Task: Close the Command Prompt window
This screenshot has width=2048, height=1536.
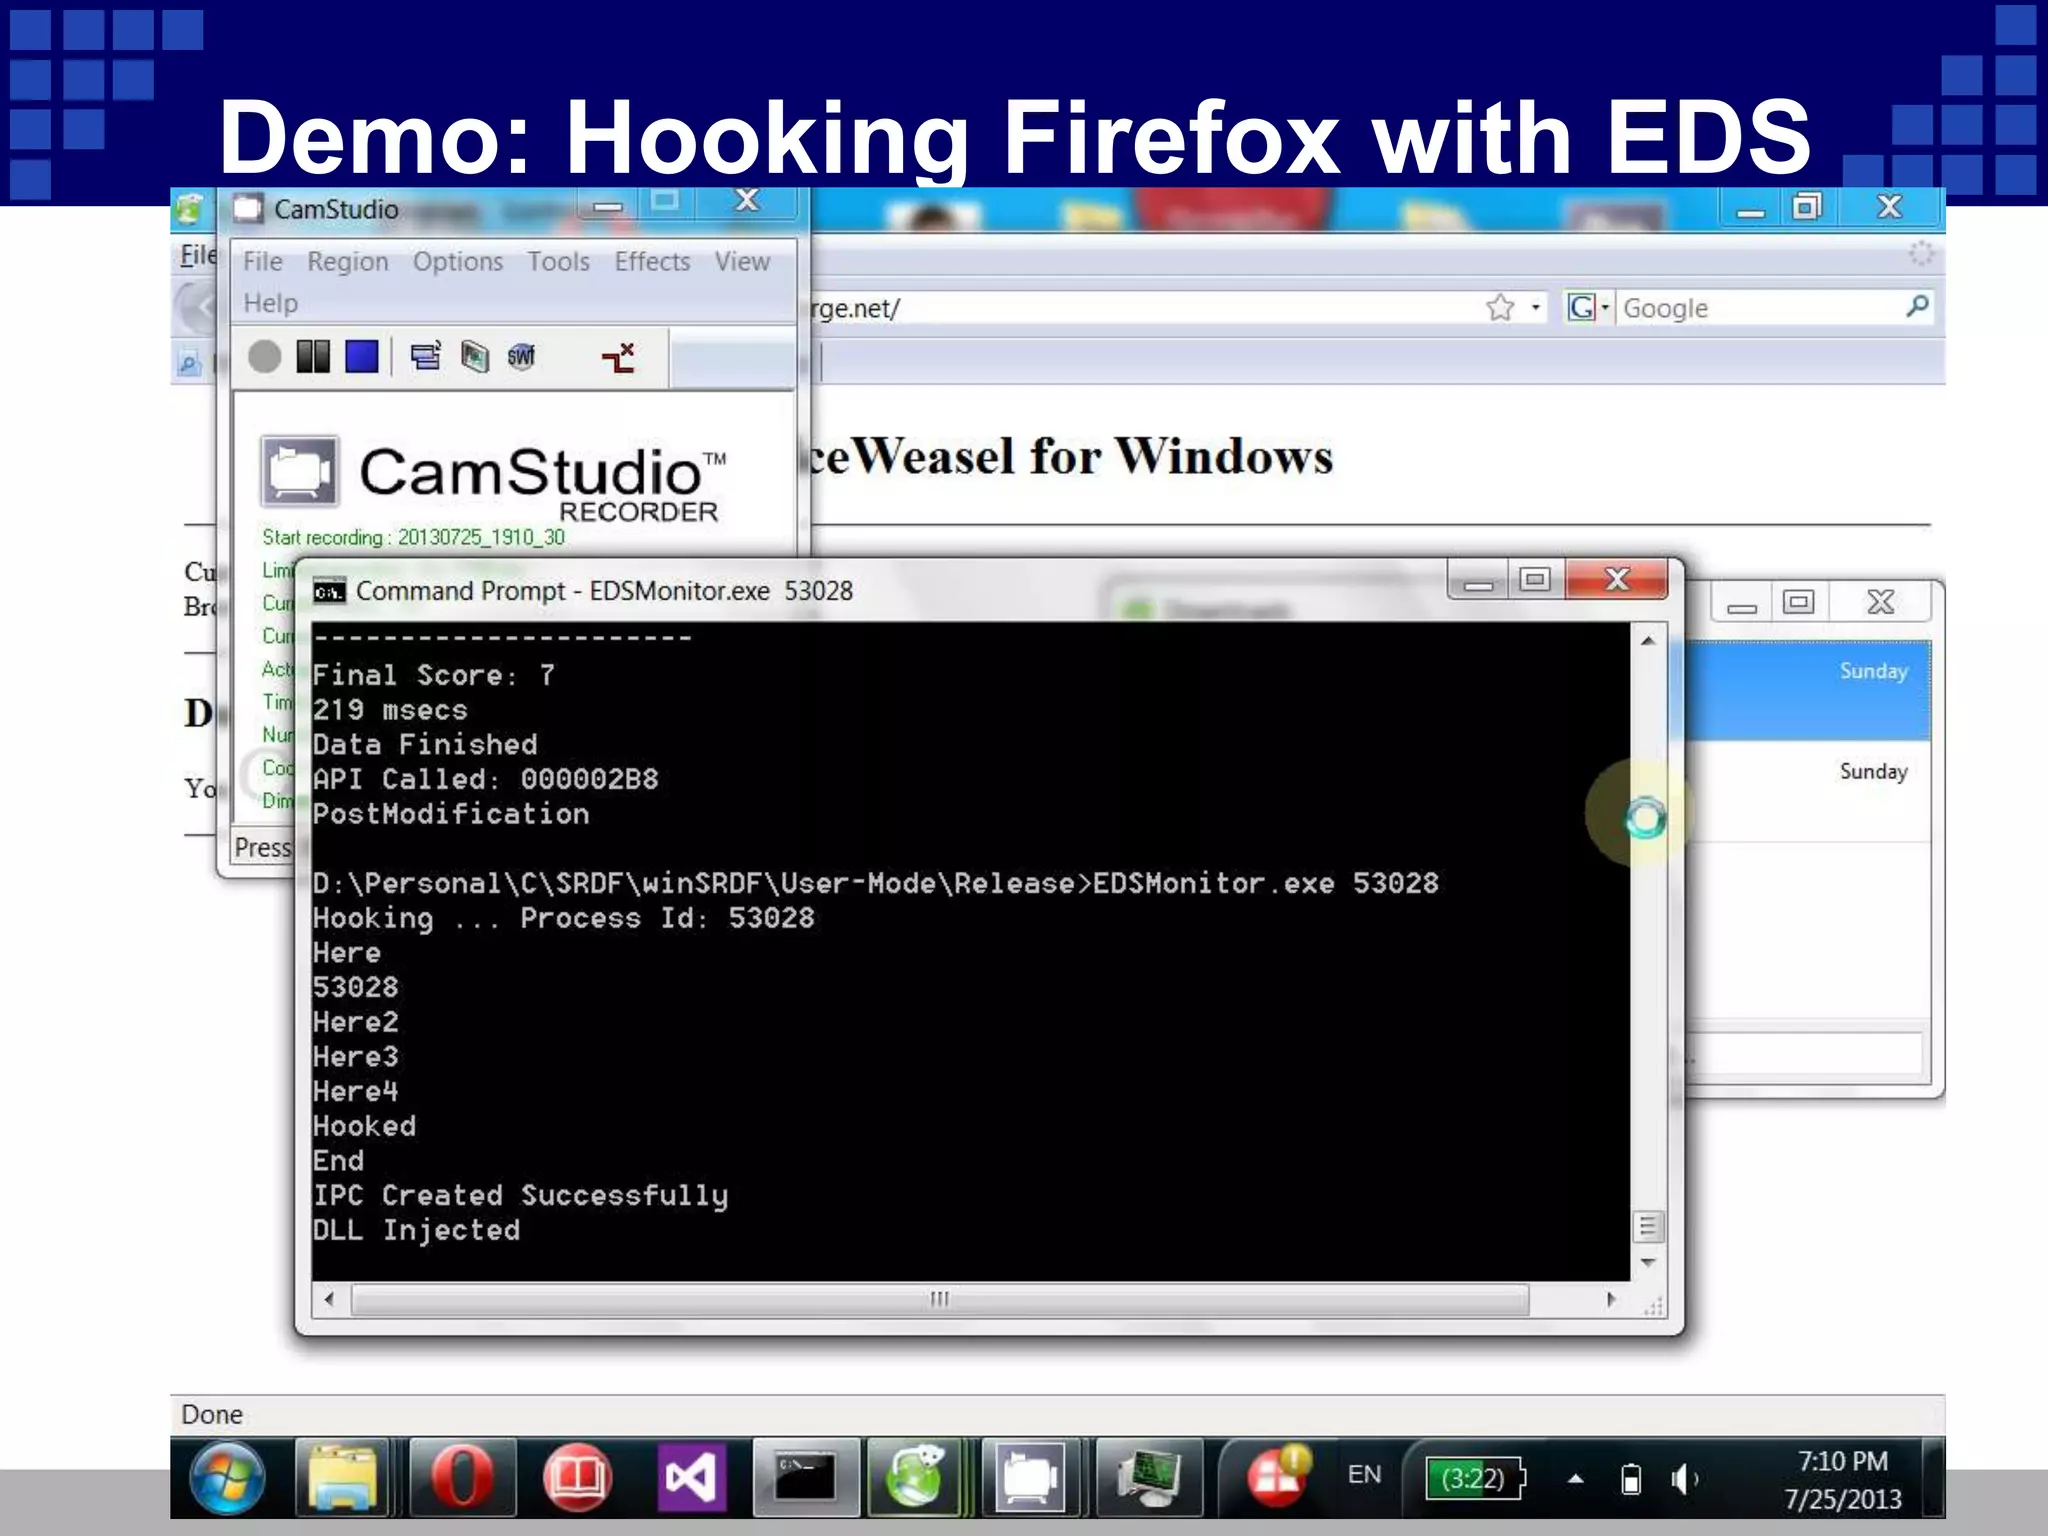Action: tap(1617, 580)
